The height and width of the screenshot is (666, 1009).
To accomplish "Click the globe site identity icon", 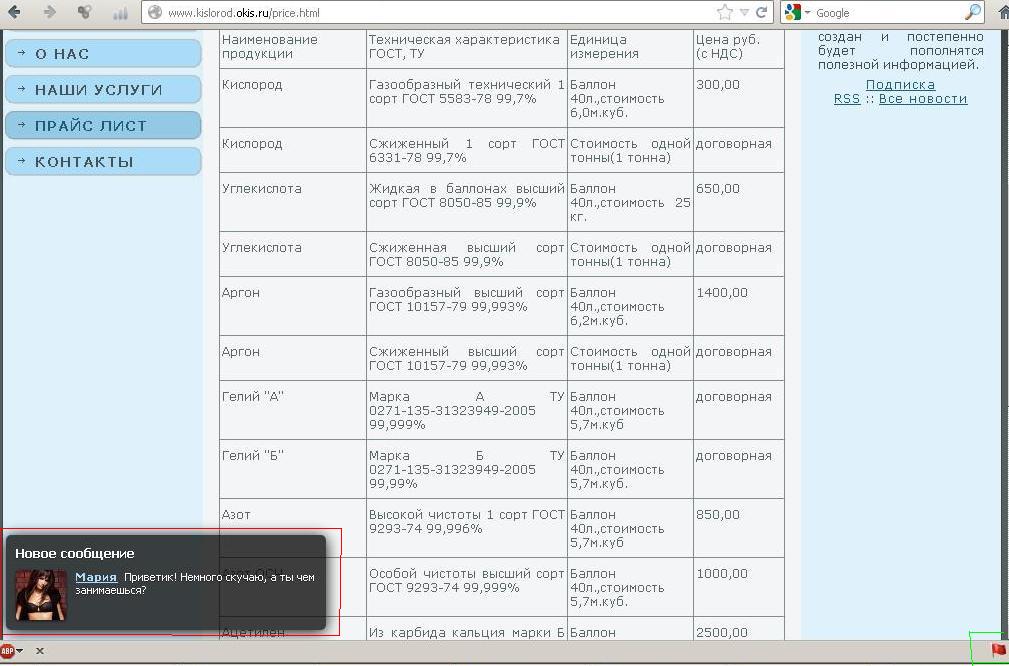I will coord(155,13).
